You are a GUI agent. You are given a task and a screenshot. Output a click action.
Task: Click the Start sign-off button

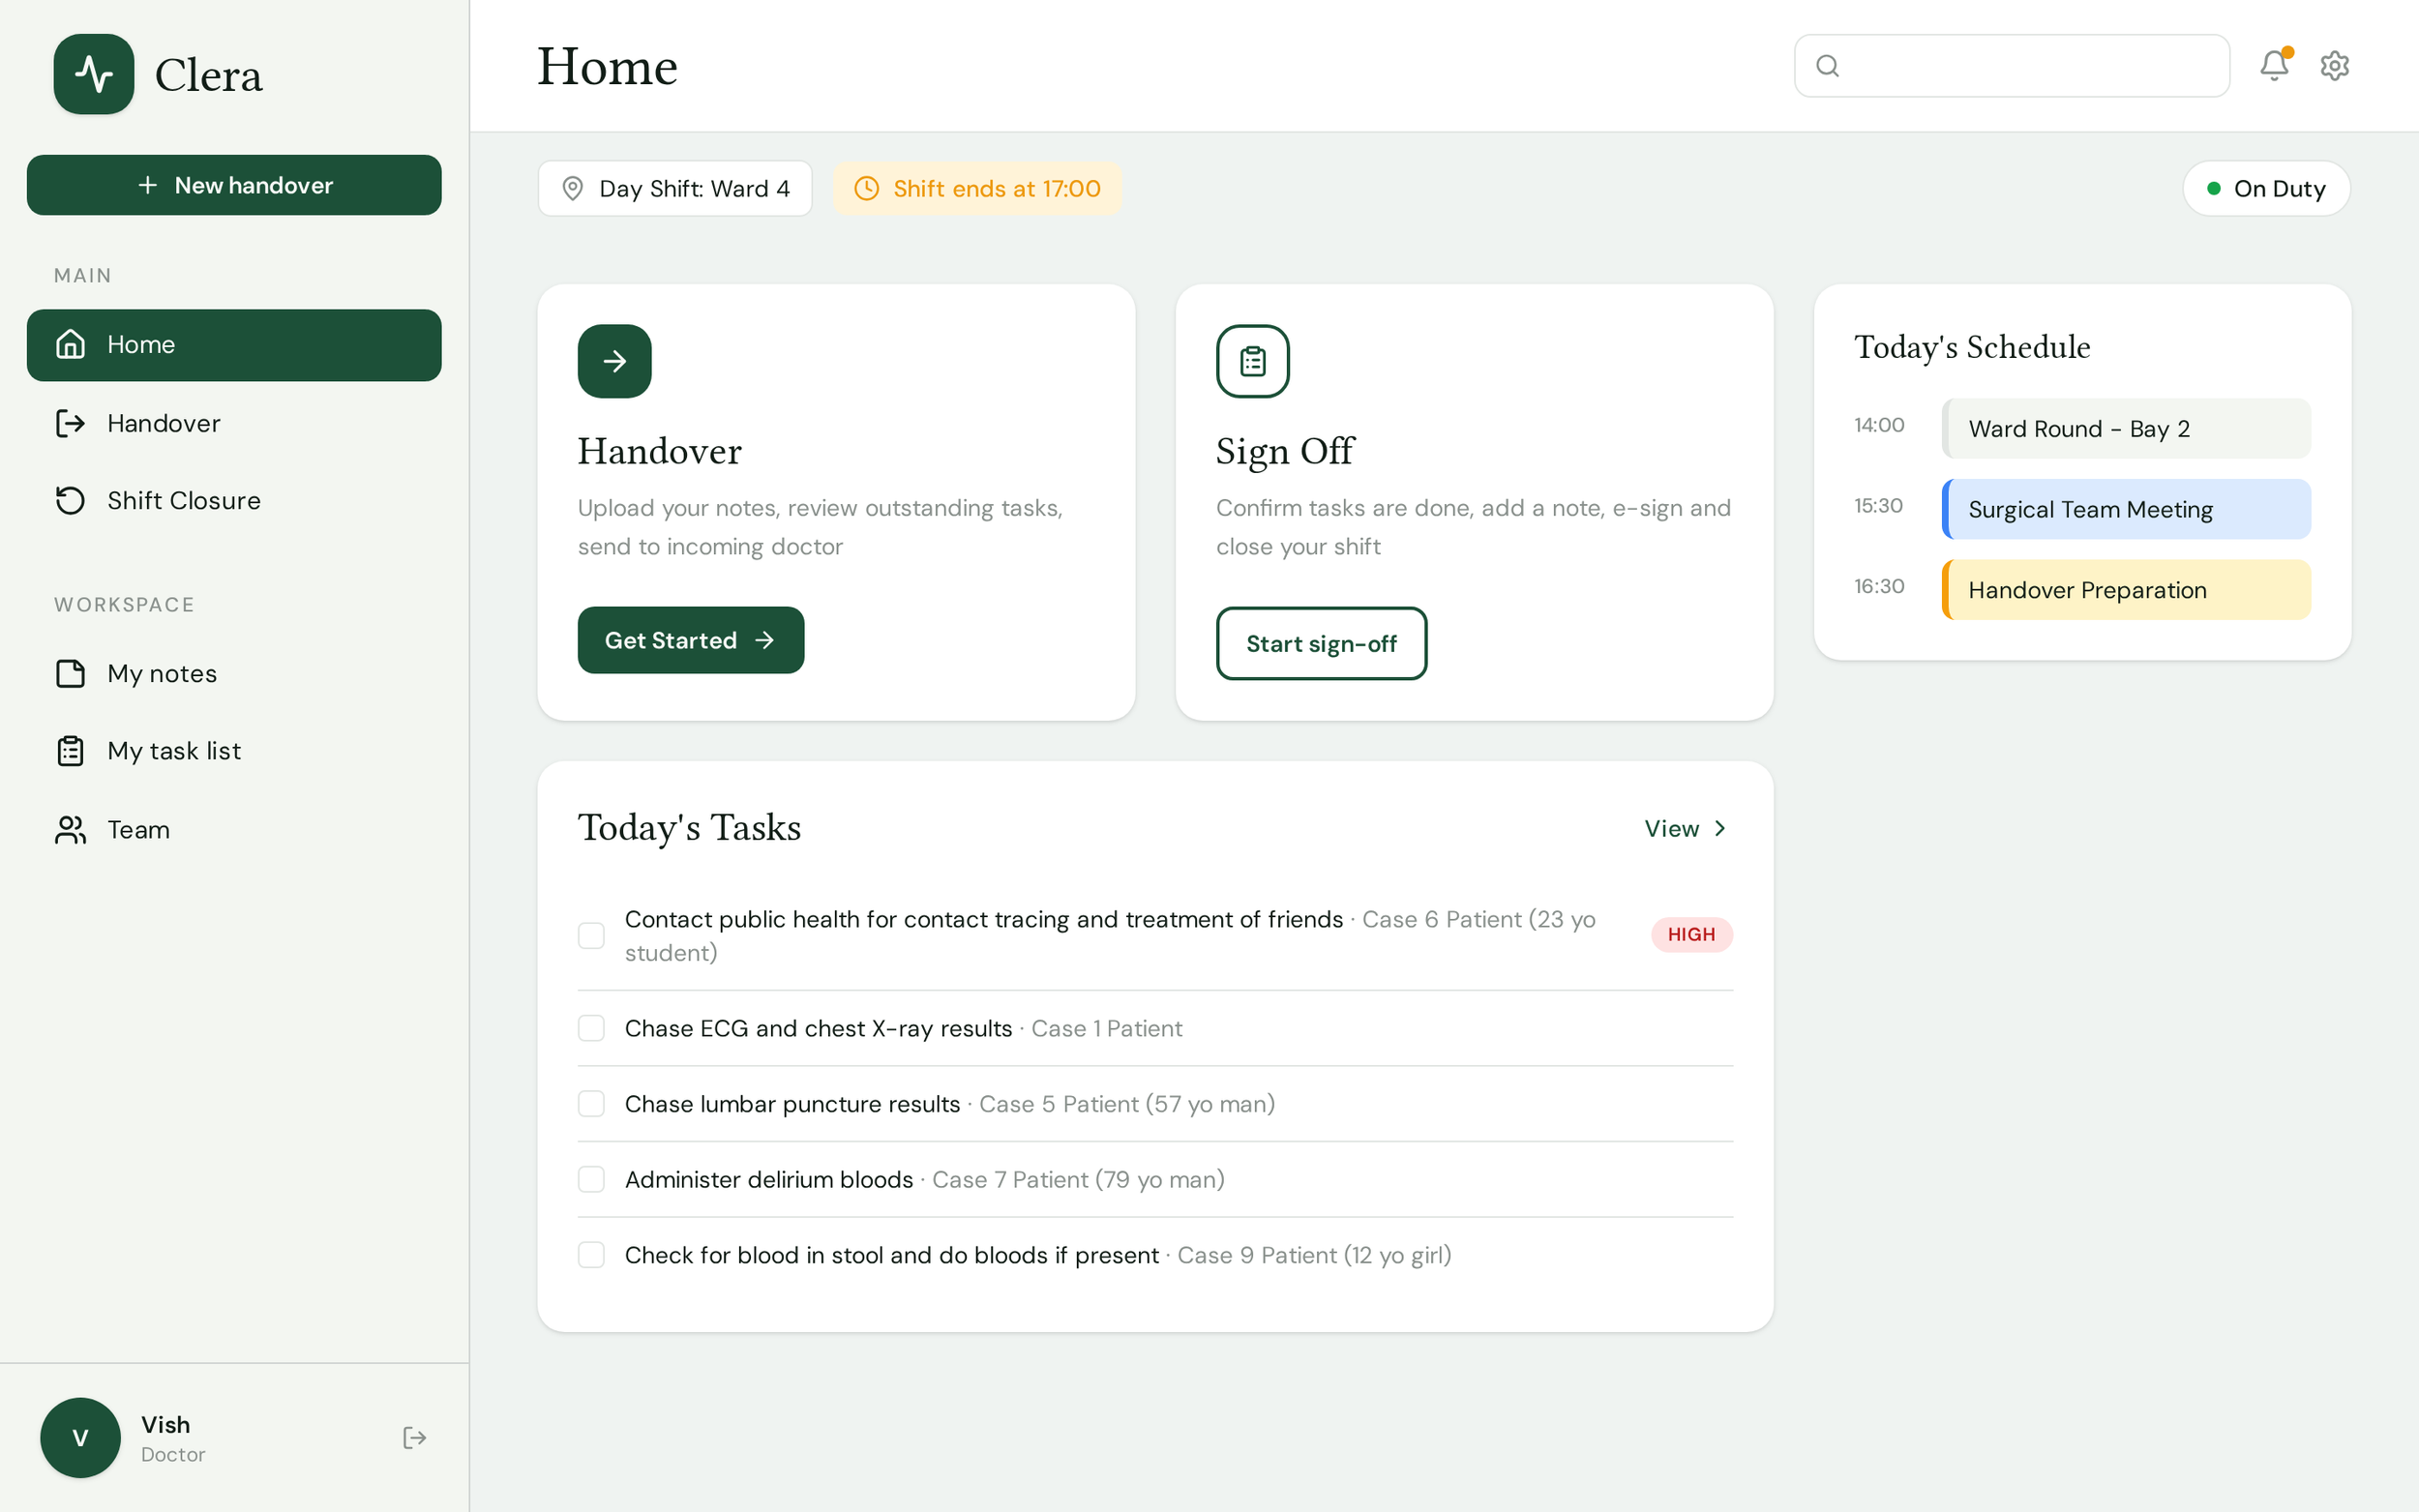(1321, 643)
